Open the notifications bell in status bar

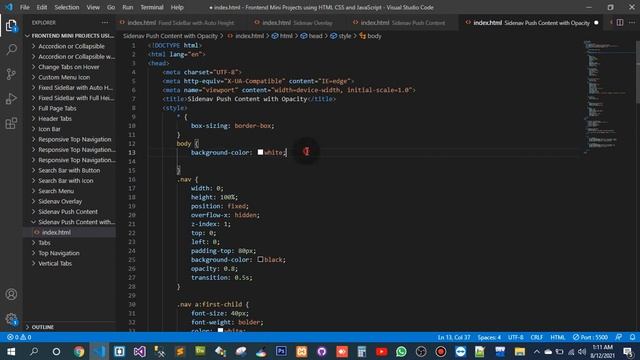pos(632,337)
